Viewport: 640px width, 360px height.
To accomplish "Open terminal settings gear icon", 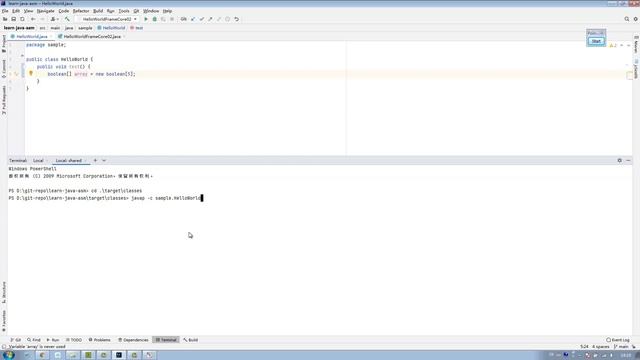I will [x=620, y=160].
